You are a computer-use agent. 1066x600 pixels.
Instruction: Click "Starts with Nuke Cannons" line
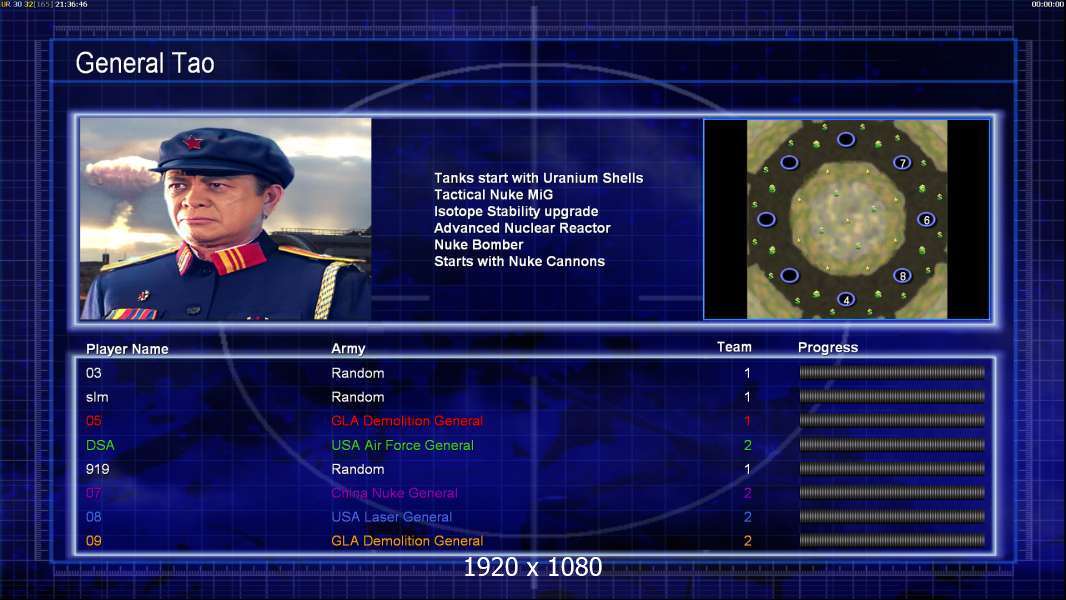point(519,262)
